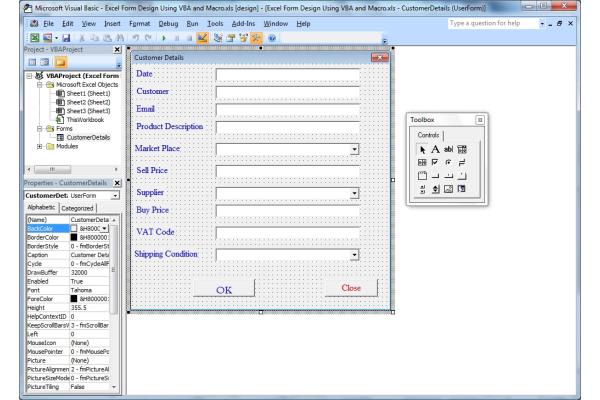Click the BackColor property color swatch

pyautogui.click(x=74, y=229)
